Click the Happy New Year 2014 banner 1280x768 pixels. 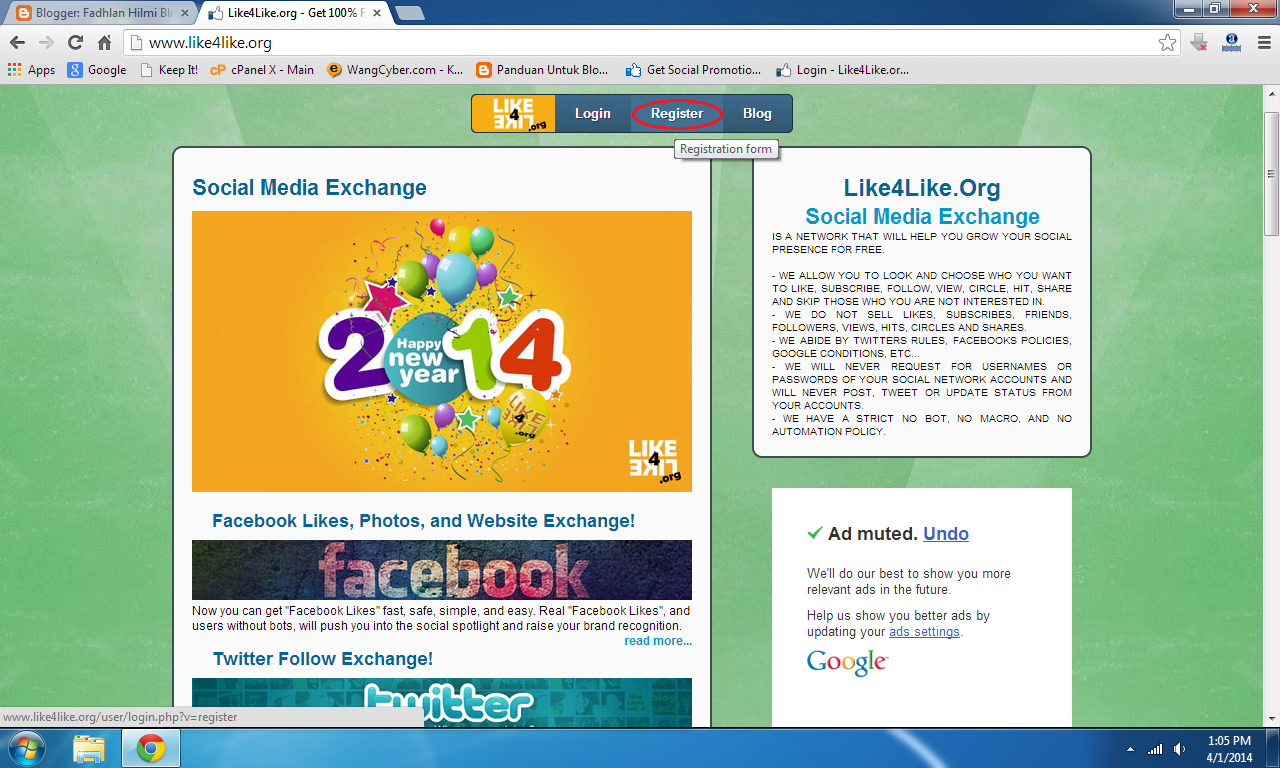pyautogui.click(x=442, y=351)
